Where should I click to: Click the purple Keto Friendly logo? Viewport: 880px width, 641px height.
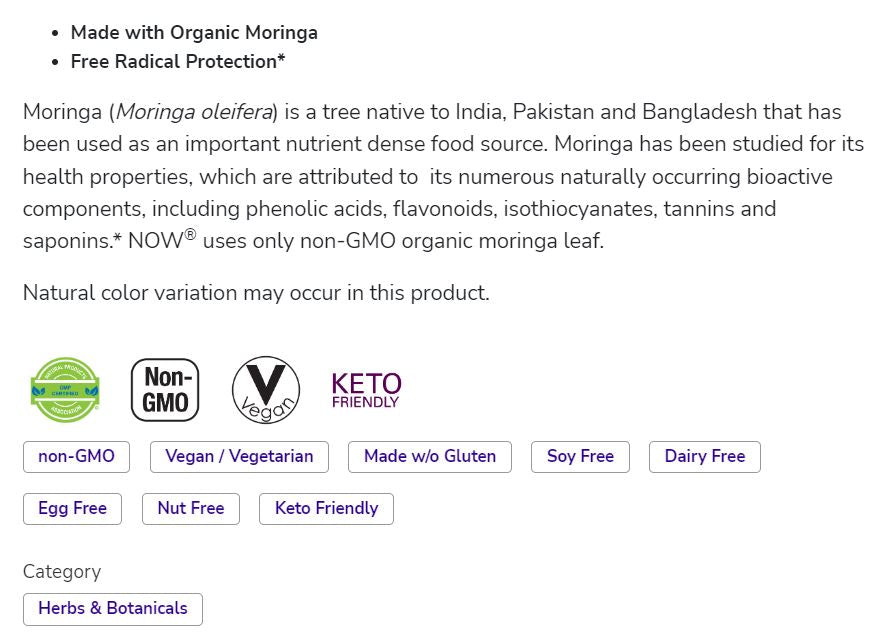click(366, 390)
